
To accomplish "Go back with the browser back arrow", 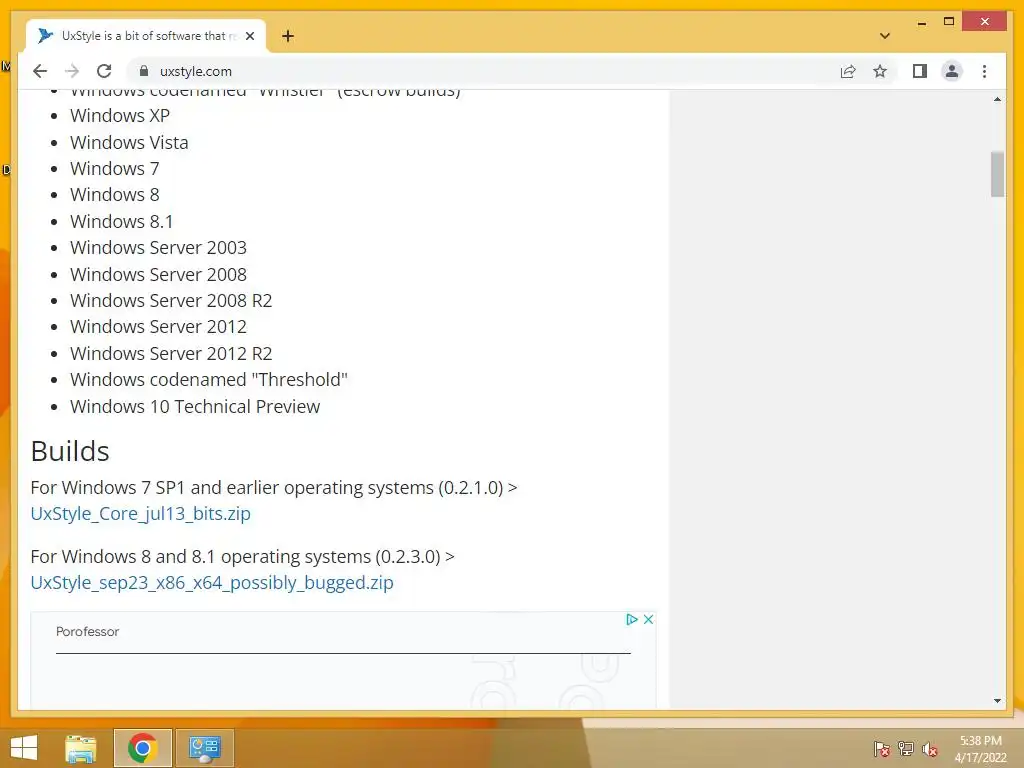I will pyautogui.click(x=40, y=71).
